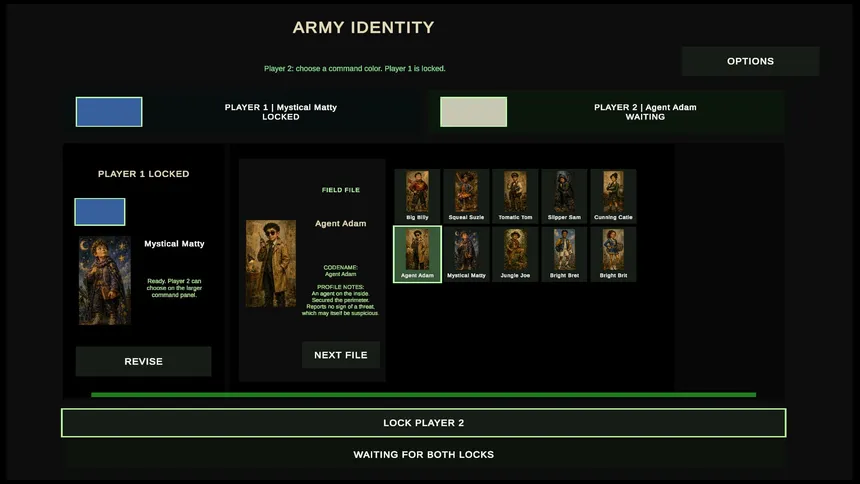860x484 pixels.
Task: Pick the Mystical Matty card in grid
Action: (466, 254)
